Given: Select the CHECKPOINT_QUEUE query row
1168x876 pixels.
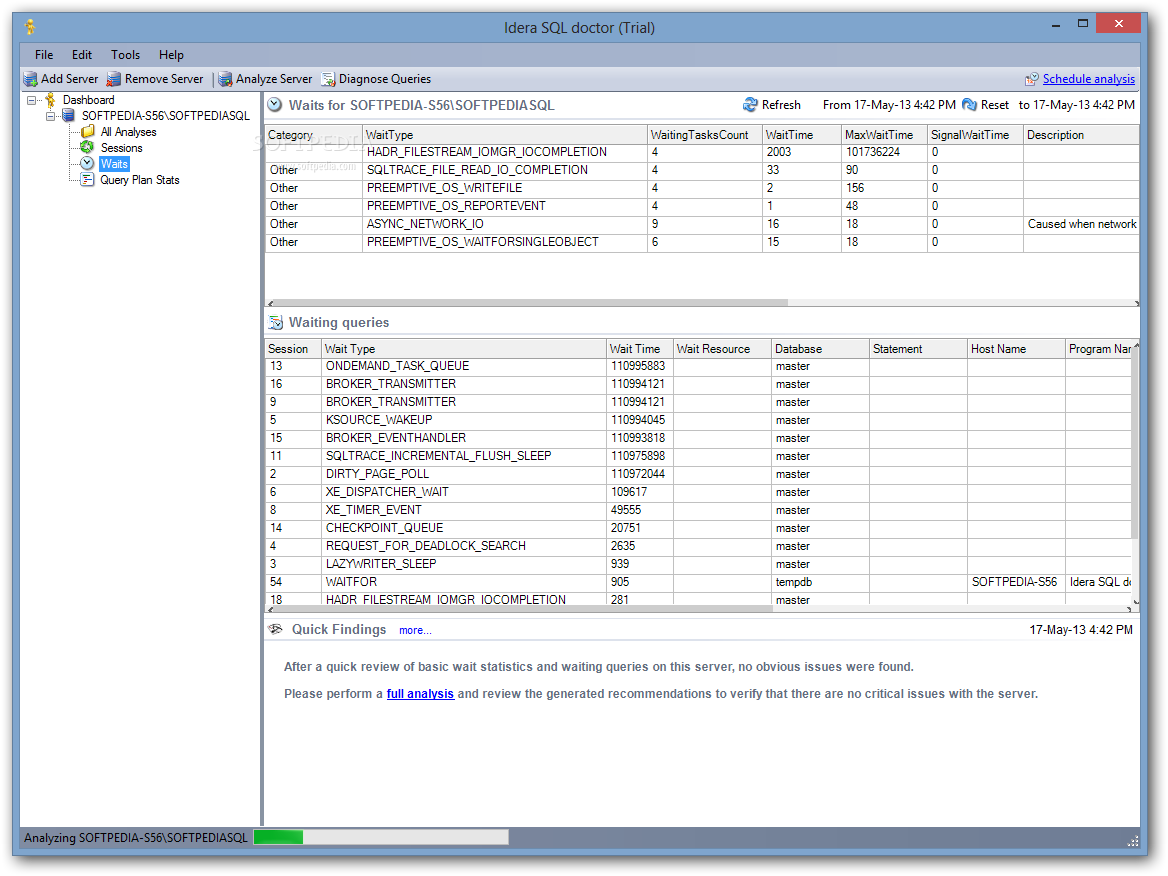Looking at the screenshot, I should coord(698,527).
